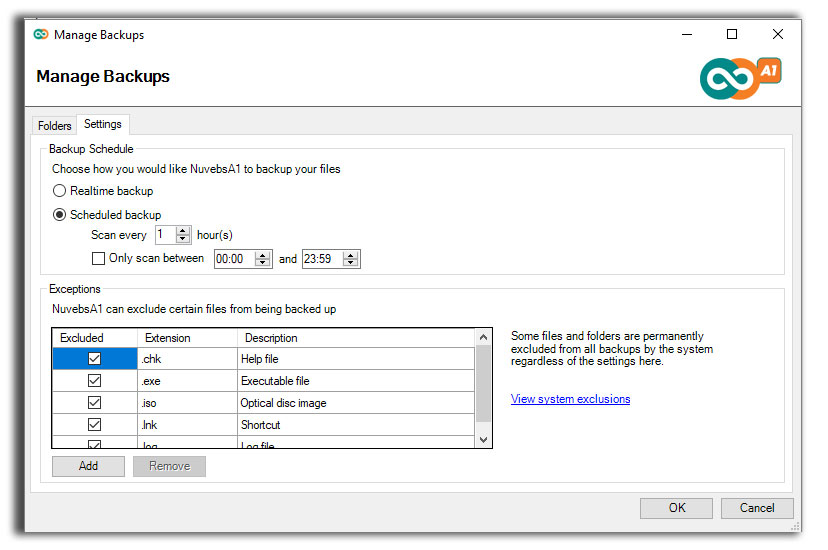Click the Executable file description cell
This screenshot has width=828, height=550.
coord(356,381)
